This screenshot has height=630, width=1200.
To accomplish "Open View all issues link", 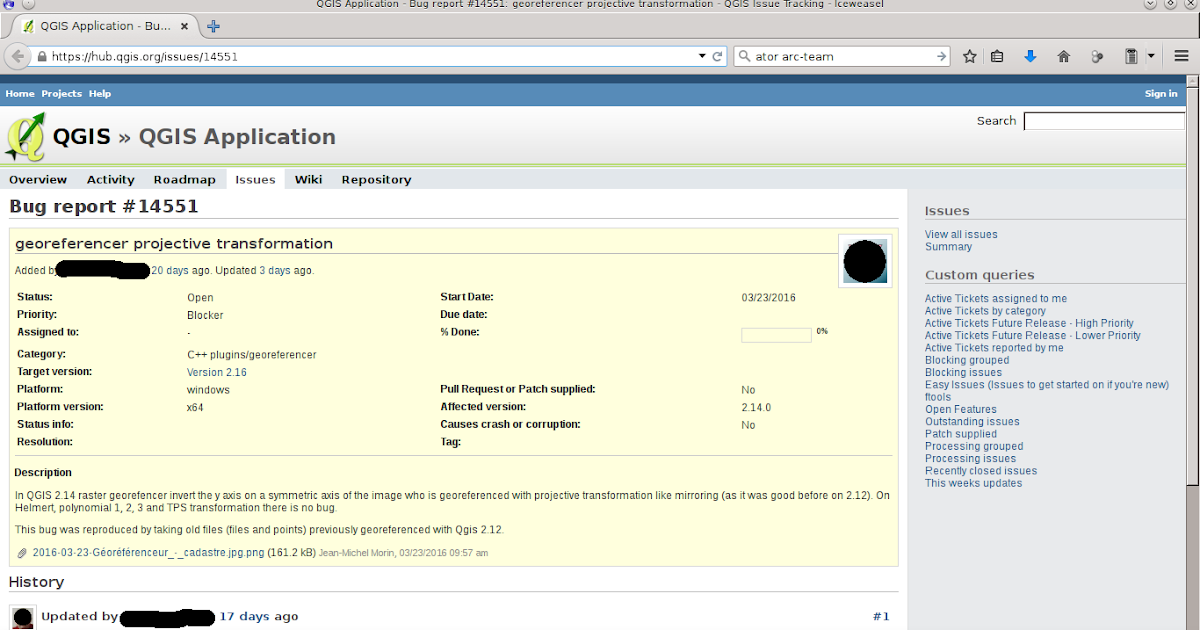I will pyautogui.click(x=961, y=234).
